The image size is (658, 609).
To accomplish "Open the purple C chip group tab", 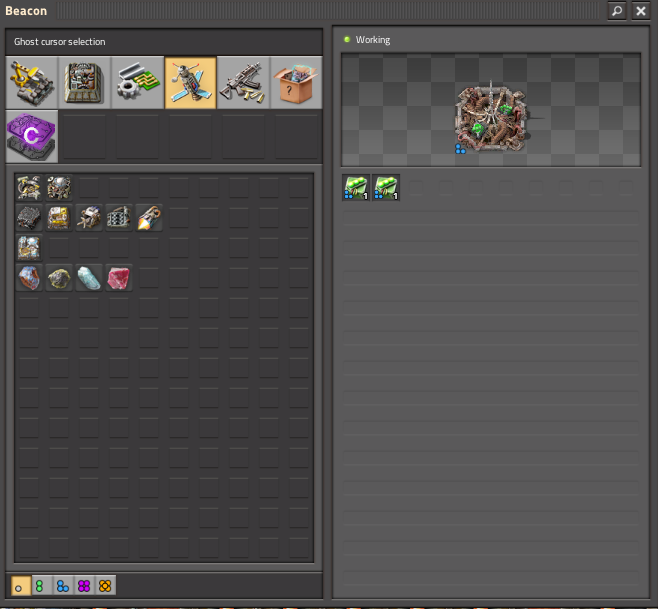I will (32, 136).
